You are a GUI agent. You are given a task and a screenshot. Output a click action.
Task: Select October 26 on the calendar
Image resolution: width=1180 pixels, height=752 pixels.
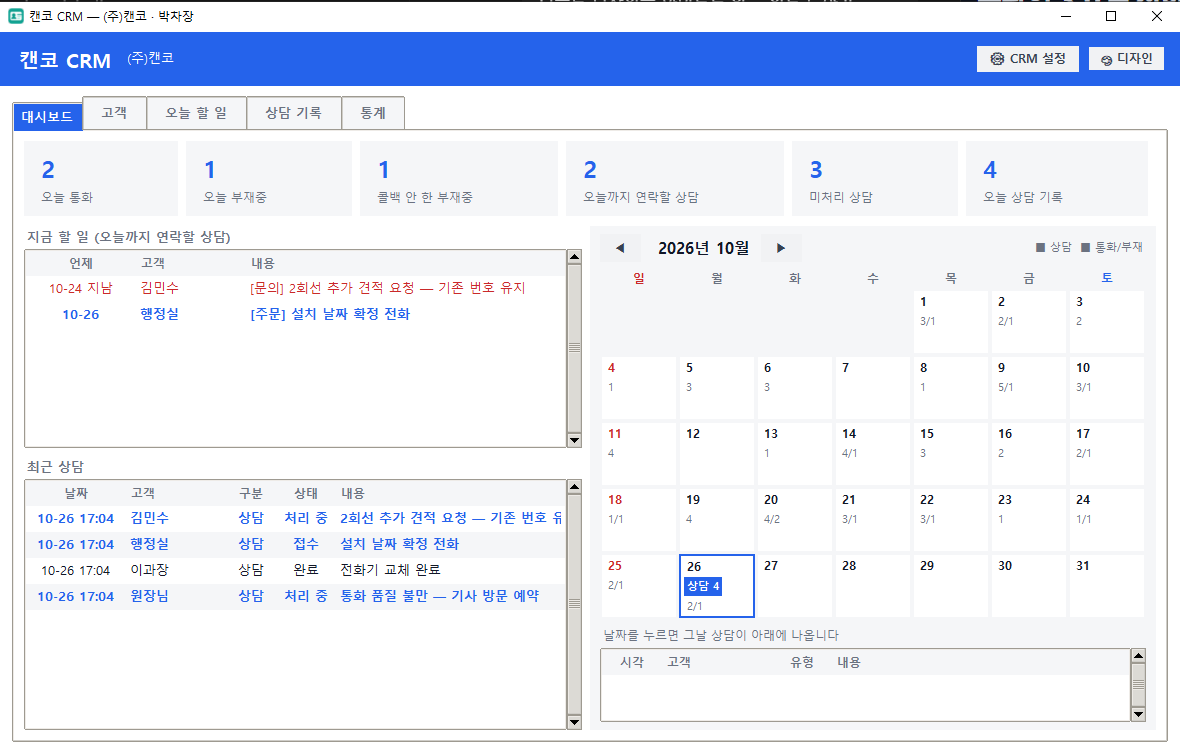(x=716, y=586)
